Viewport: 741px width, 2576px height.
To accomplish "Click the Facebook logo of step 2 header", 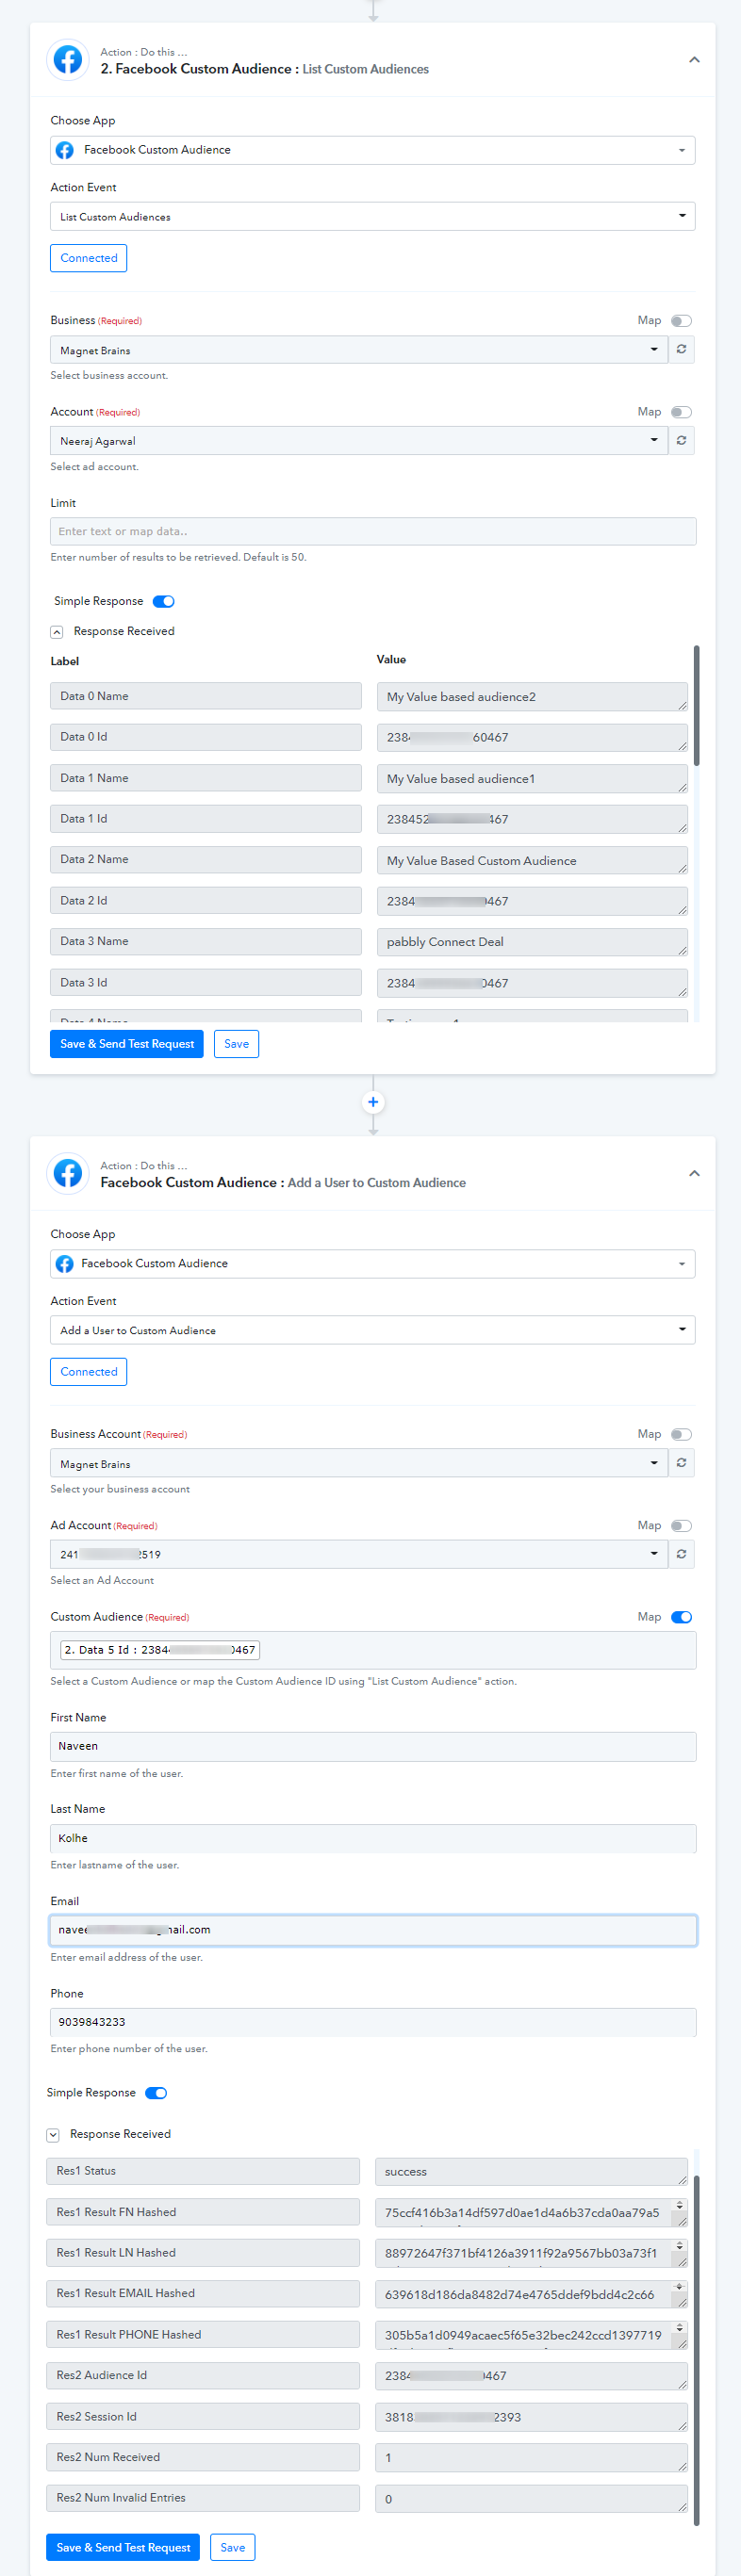I will [x=68, y=60].
